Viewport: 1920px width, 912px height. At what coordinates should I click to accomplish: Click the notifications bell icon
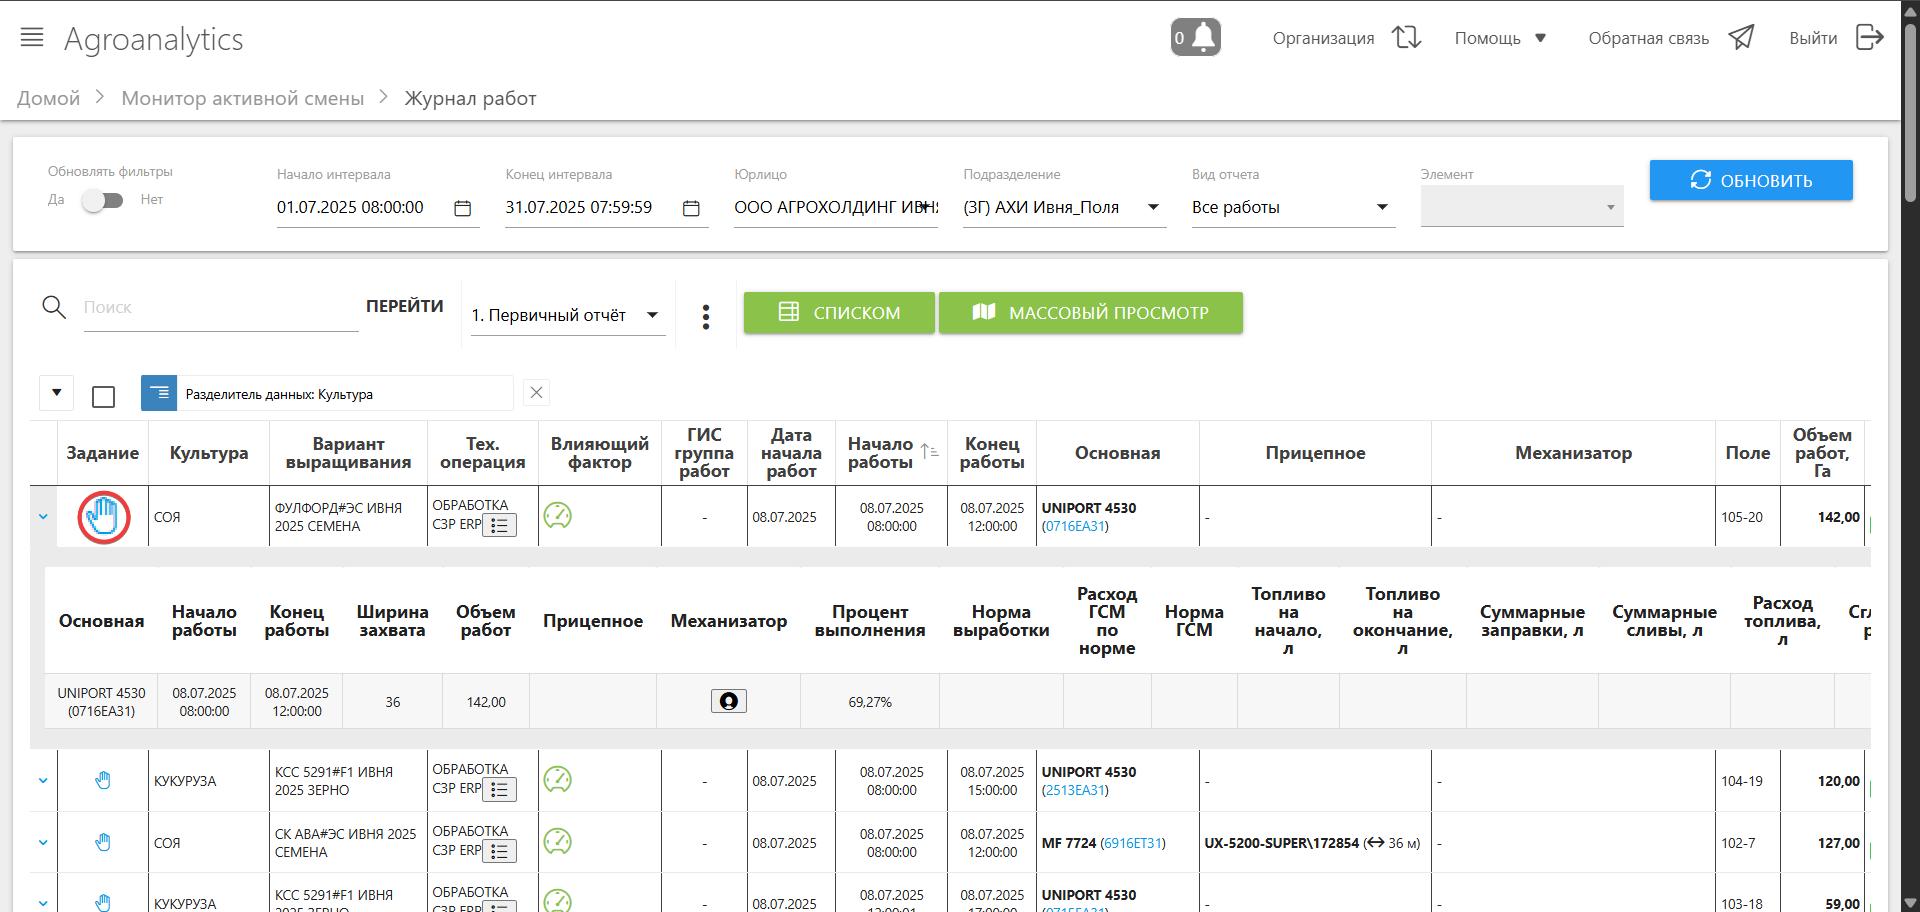[1196, 38]
